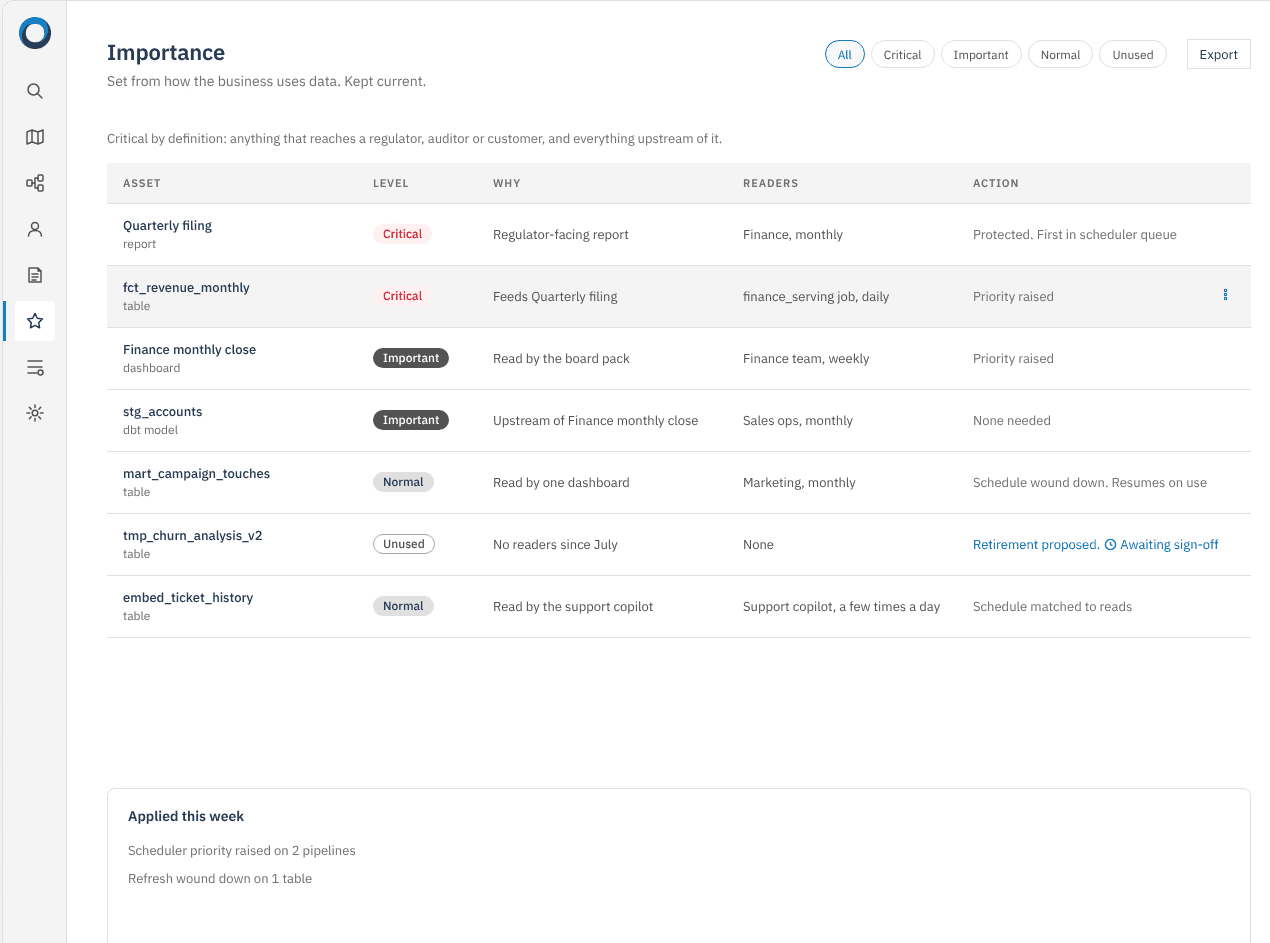
Task: Click Critical badge on fct_revenue_monthly row
Action: click(402, 296)
